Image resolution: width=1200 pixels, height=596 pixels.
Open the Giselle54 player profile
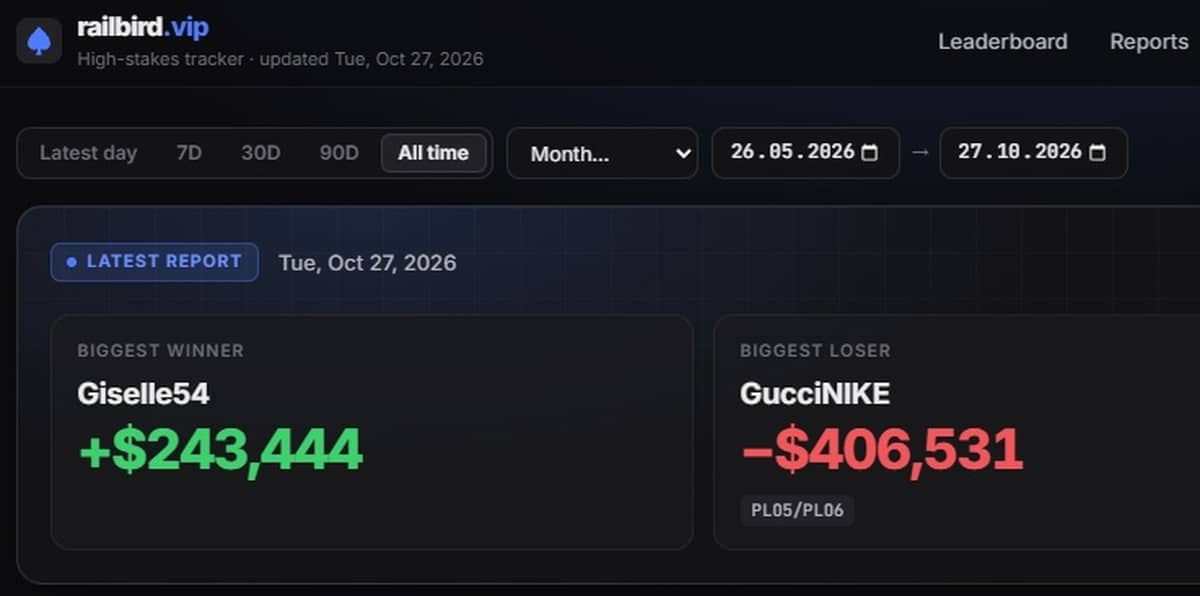pyautogui.click(x=143, y=394)
